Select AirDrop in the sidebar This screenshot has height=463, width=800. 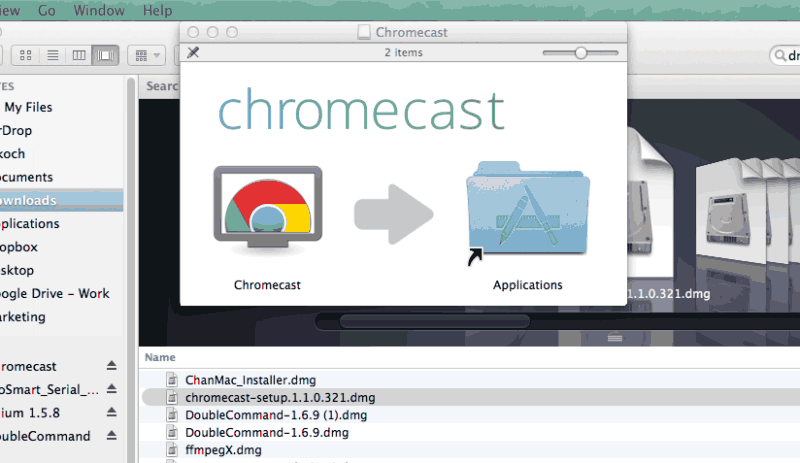[x=16, y=130]
